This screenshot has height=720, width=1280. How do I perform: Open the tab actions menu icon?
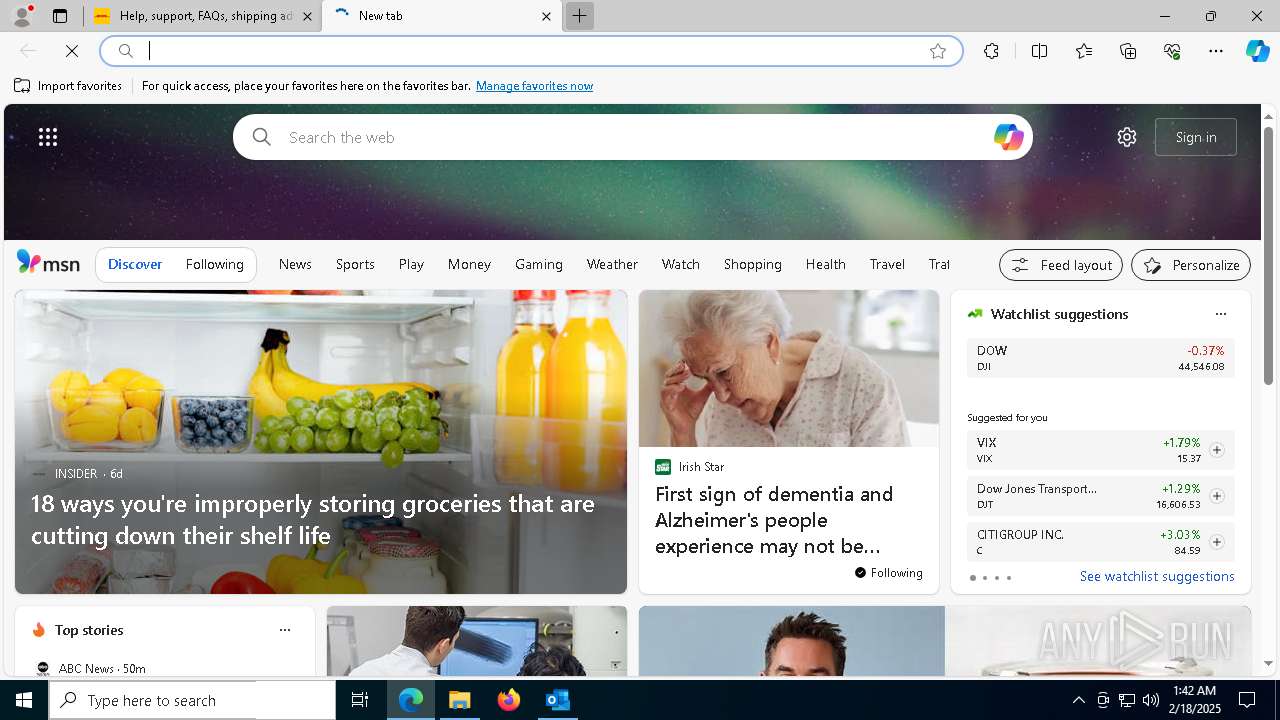pyautogui.click(x=60, y=16)
